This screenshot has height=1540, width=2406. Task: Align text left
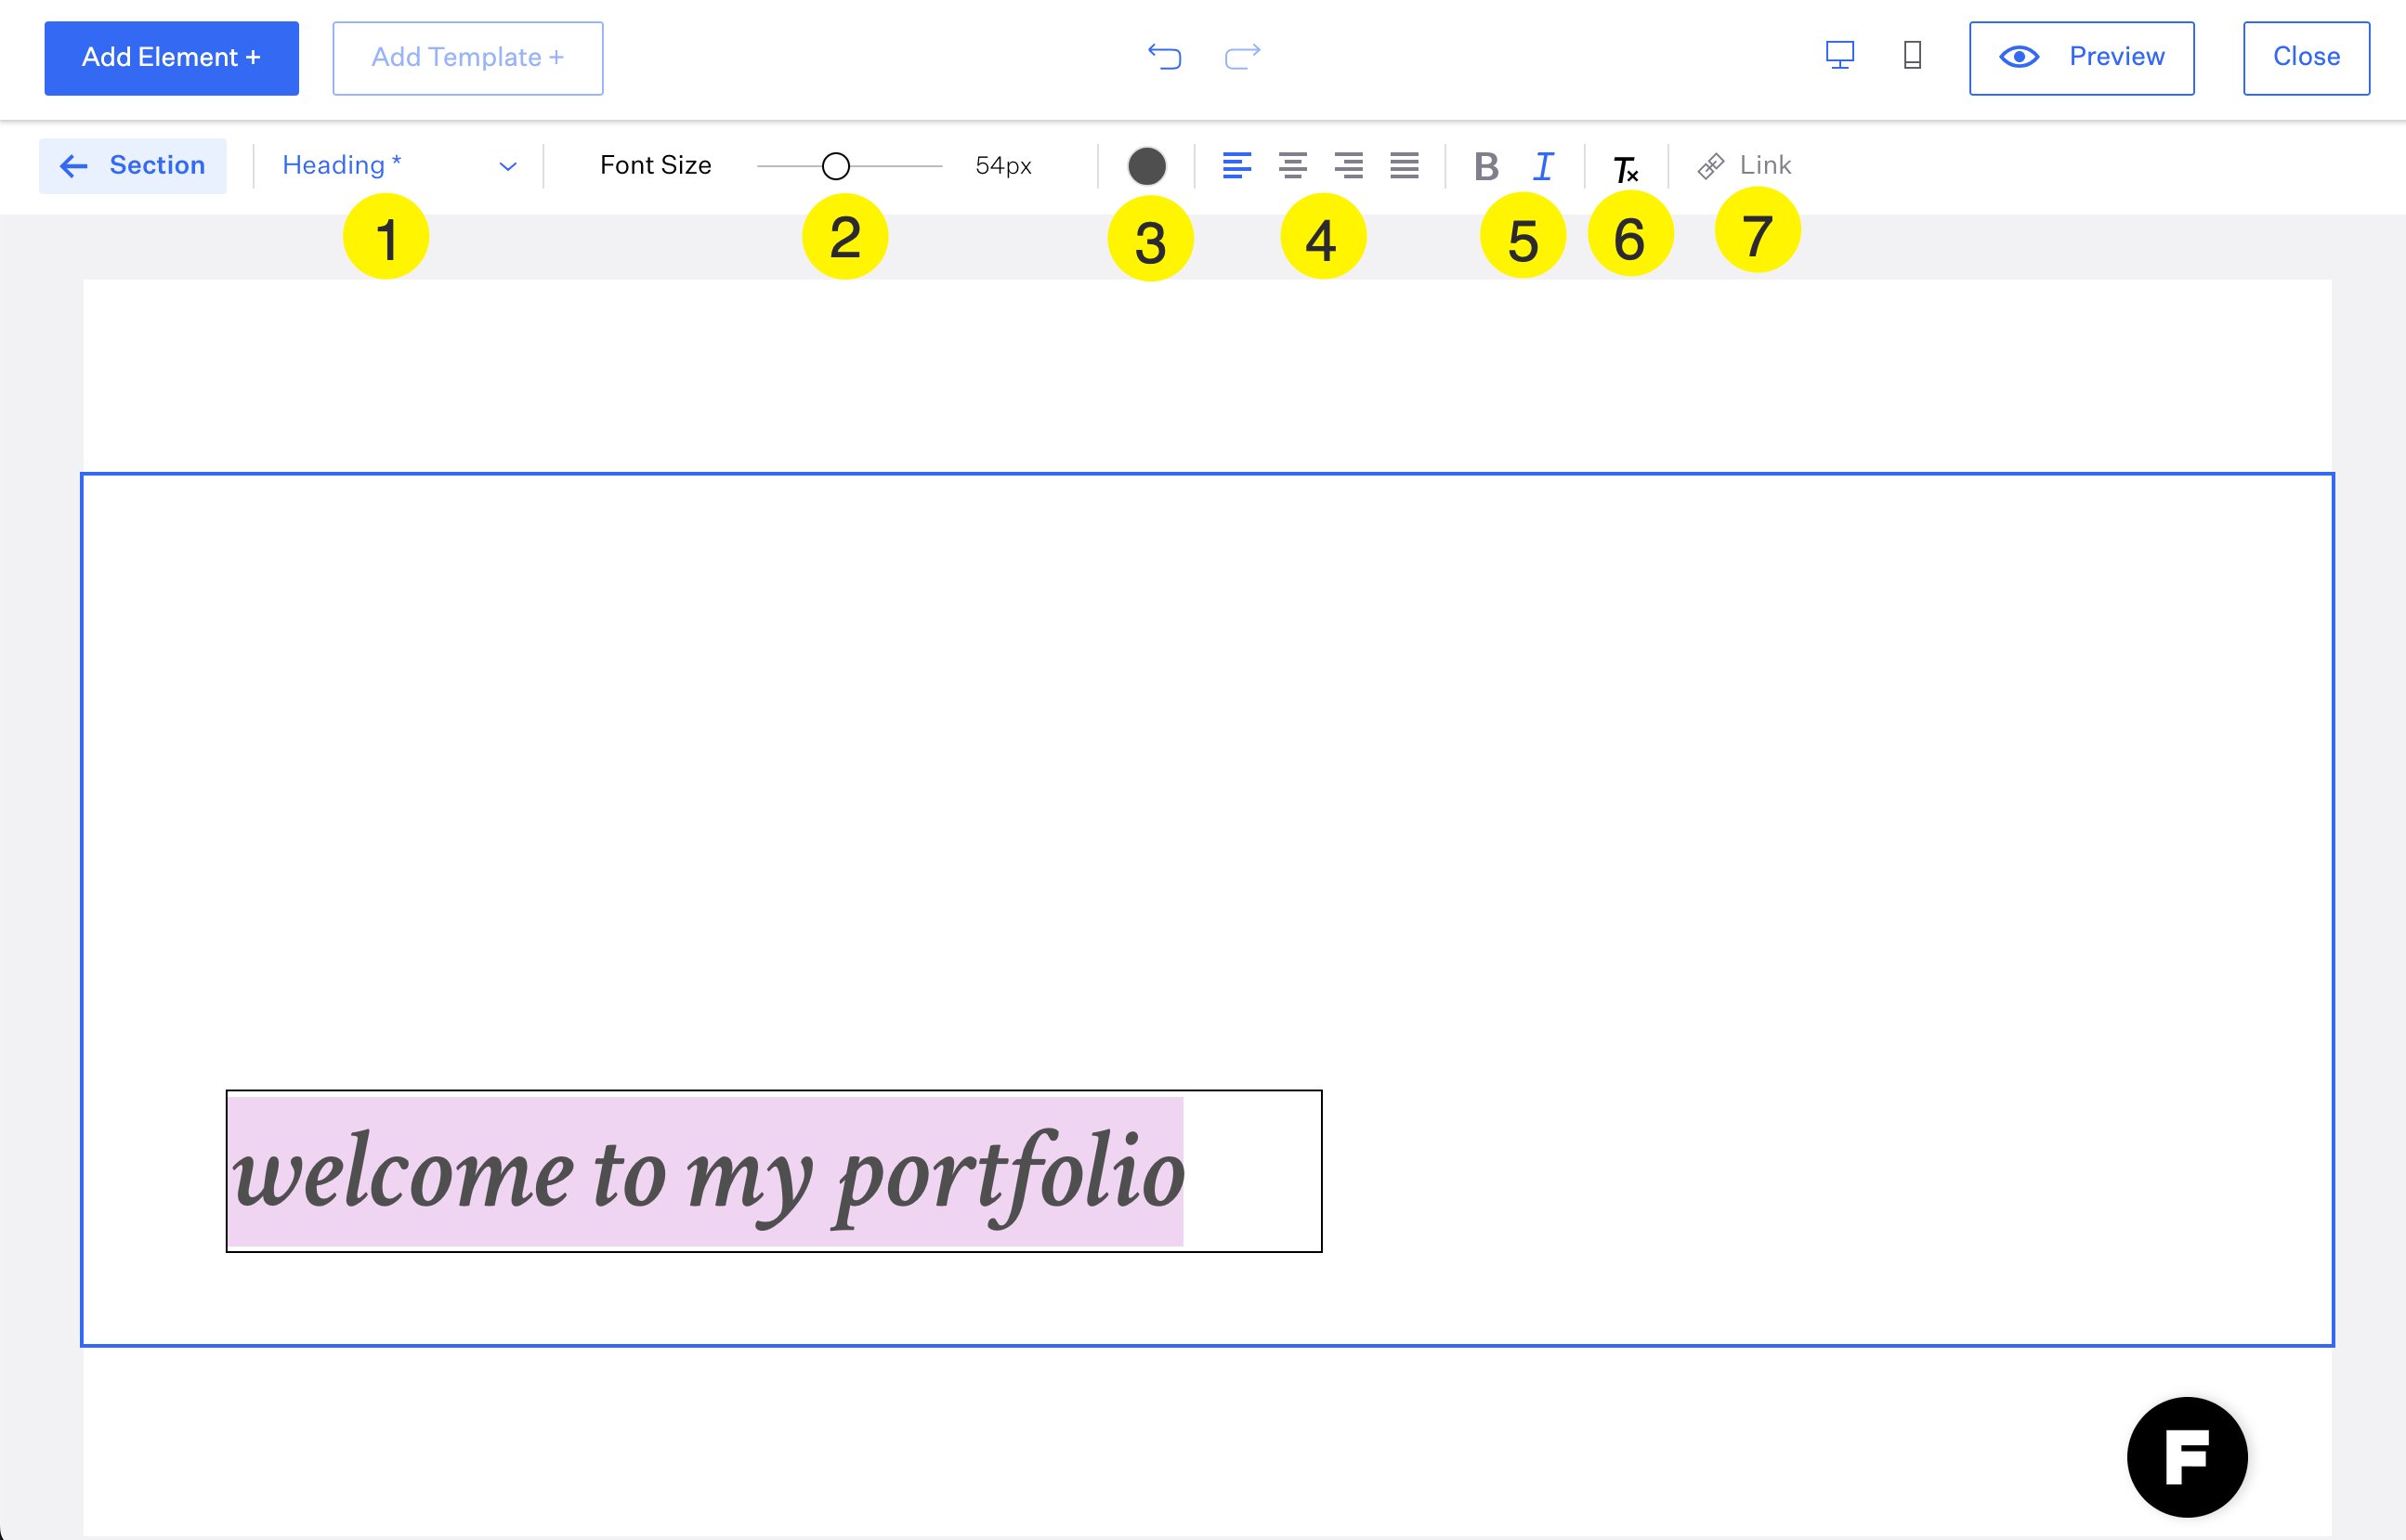pyautogui.click(x=1237, y=165)
